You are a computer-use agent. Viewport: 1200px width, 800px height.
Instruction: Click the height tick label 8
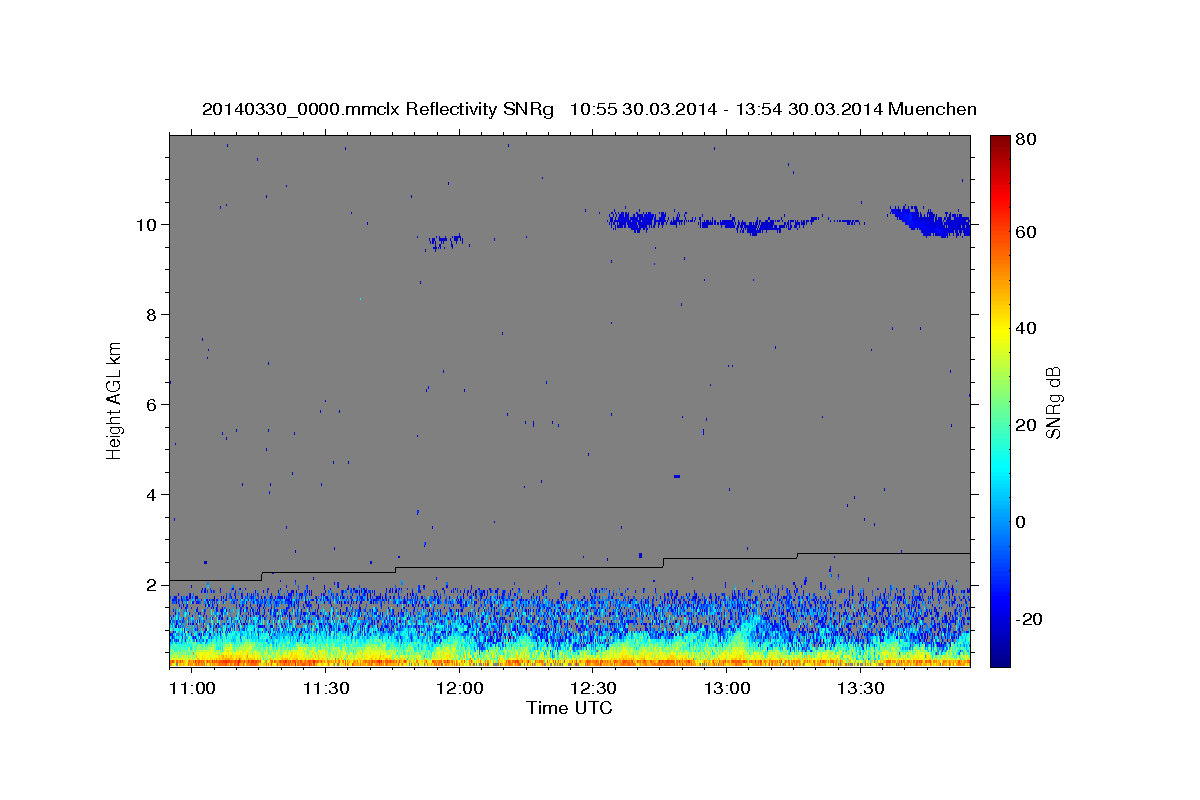coord(151,315)
